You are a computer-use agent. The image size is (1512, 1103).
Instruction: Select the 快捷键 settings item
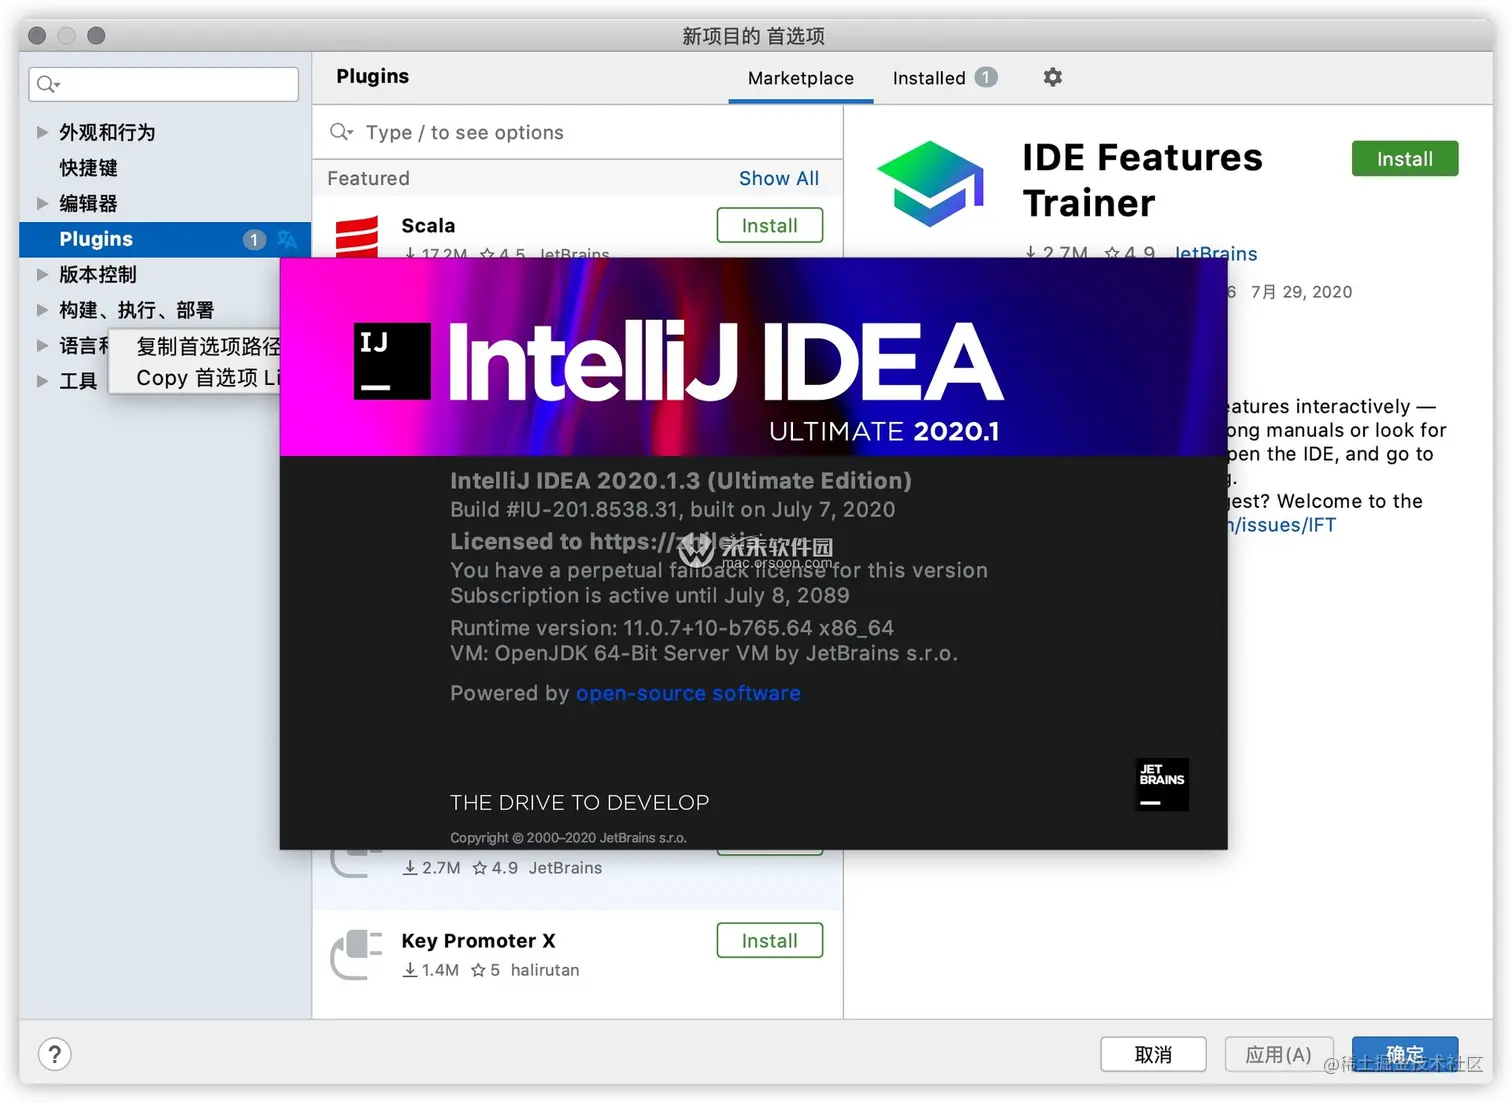pyautogui.click(x=88, y=168)
